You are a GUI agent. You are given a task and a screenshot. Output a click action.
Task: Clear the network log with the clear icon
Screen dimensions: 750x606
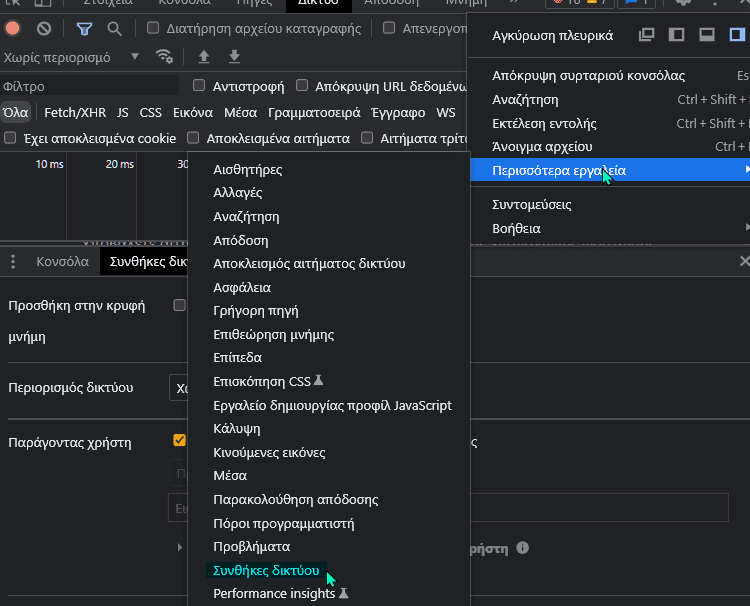[x=44, y=29]
